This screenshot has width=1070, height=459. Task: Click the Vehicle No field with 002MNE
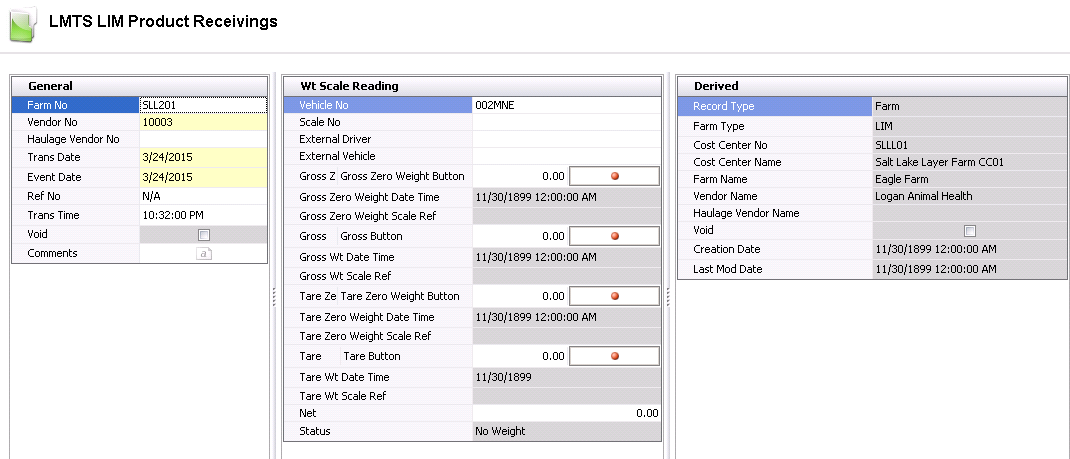[x=566, y=105]
